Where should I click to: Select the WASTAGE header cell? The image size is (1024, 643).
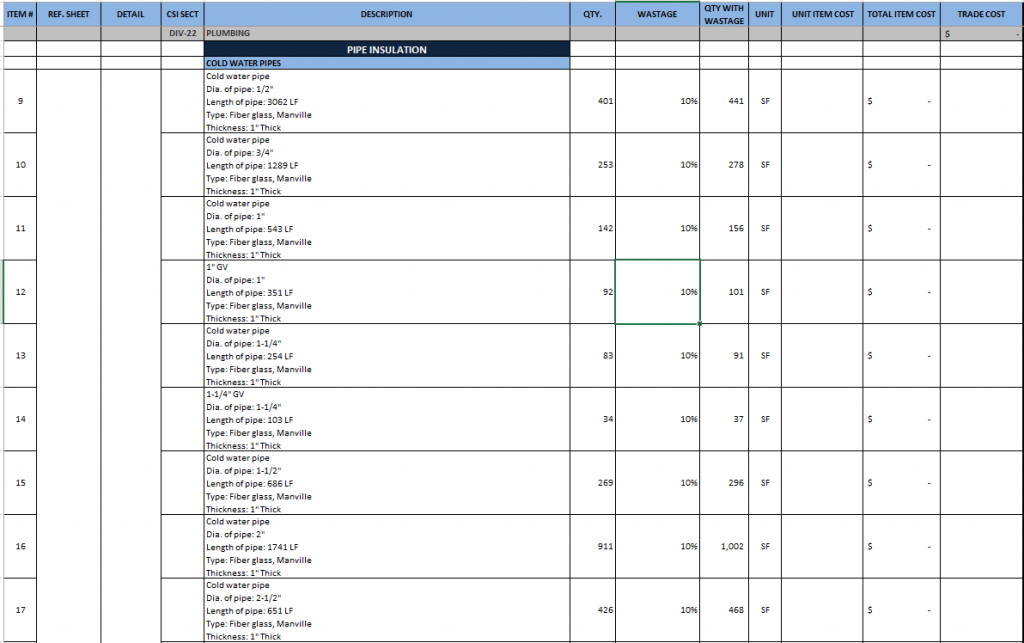click(657, 14)
